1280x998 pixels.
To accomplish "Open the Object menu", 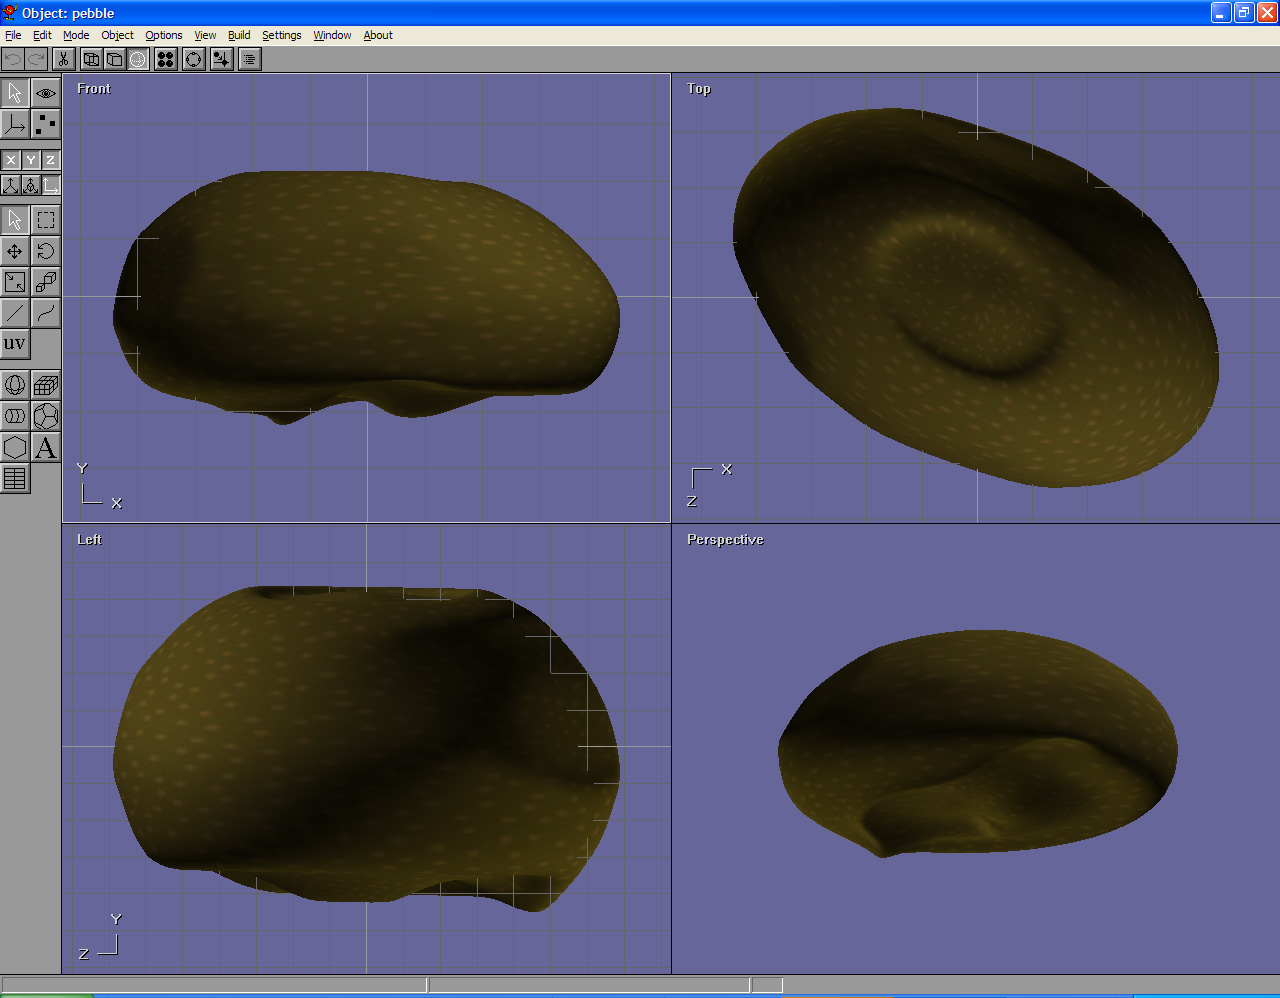I will pyautogui.click(x=117, y=35).
